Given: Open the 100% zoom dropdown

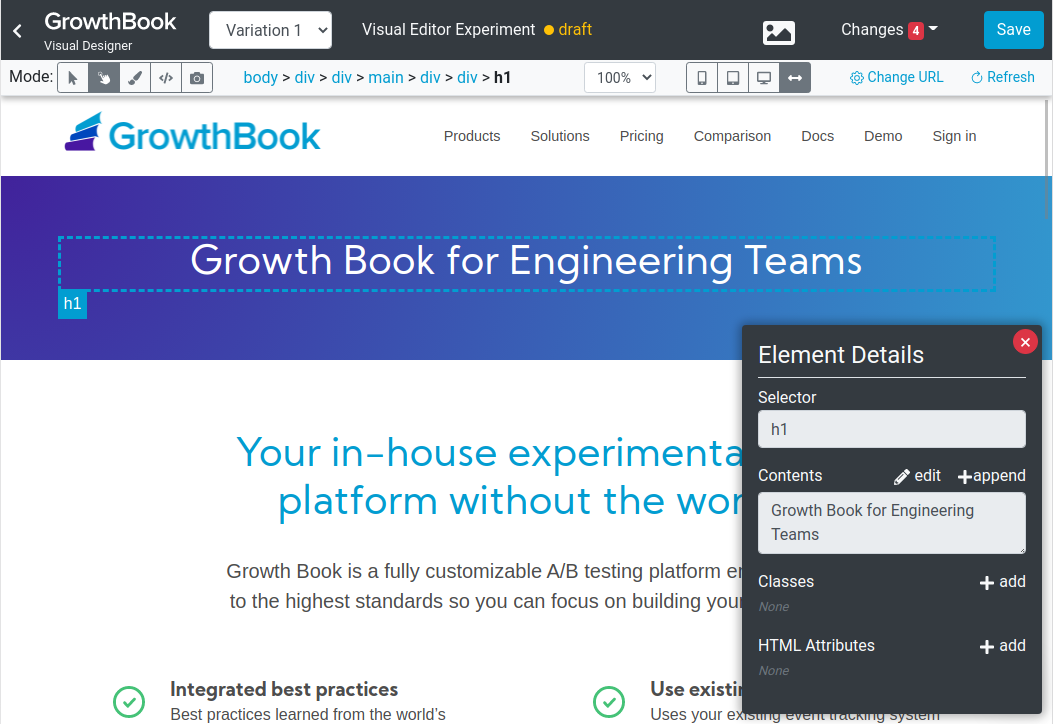Looking at the screenshot, I should pos(620,78).
